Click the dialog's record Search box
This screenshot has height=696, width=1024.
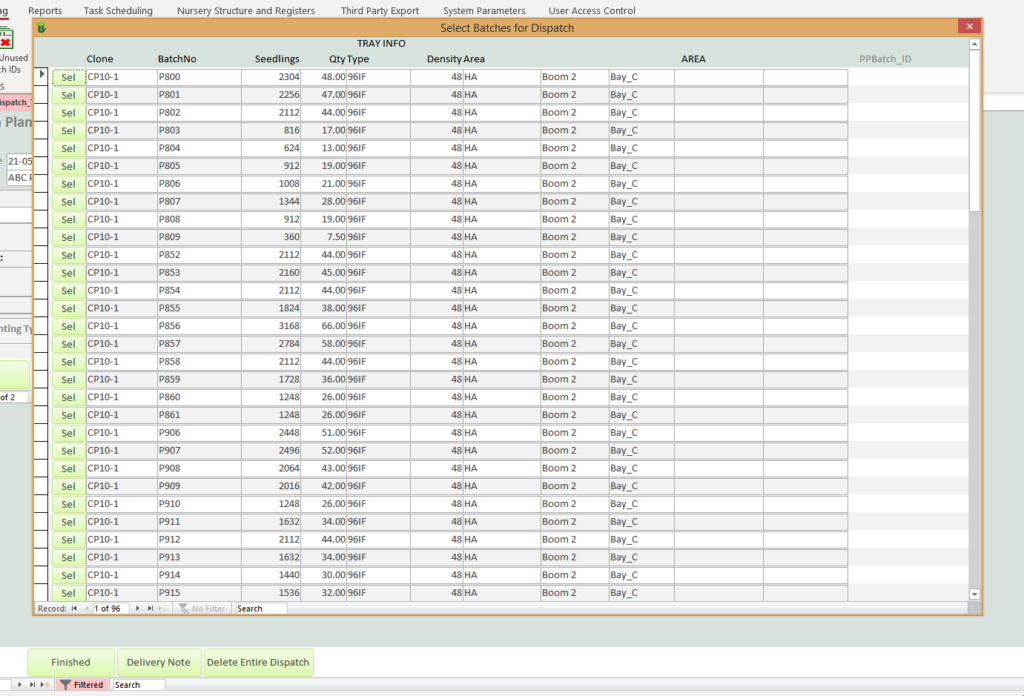click(x=260, y=608)
